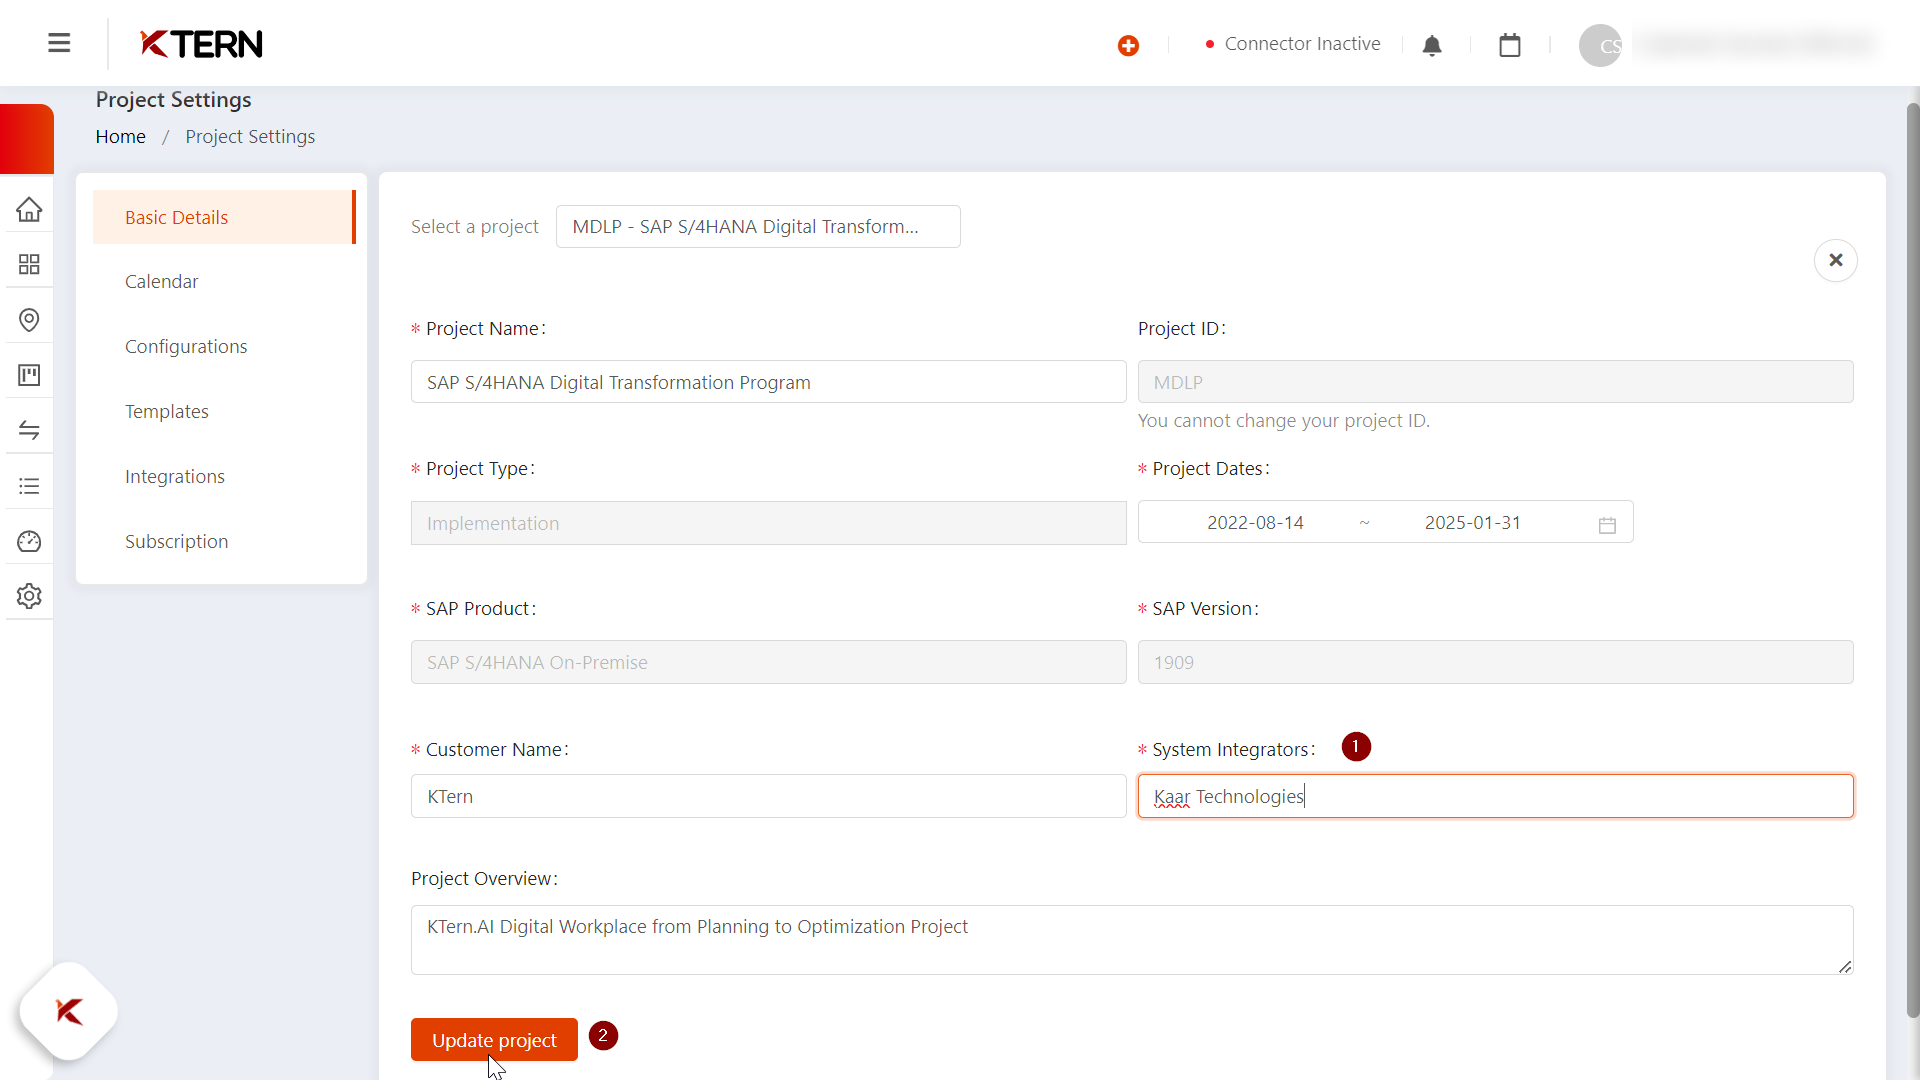Viewport: 1920px width, 1080px height.
Task: Click 'You cannot change your project ID.' text
Action: pos(1284,420)
